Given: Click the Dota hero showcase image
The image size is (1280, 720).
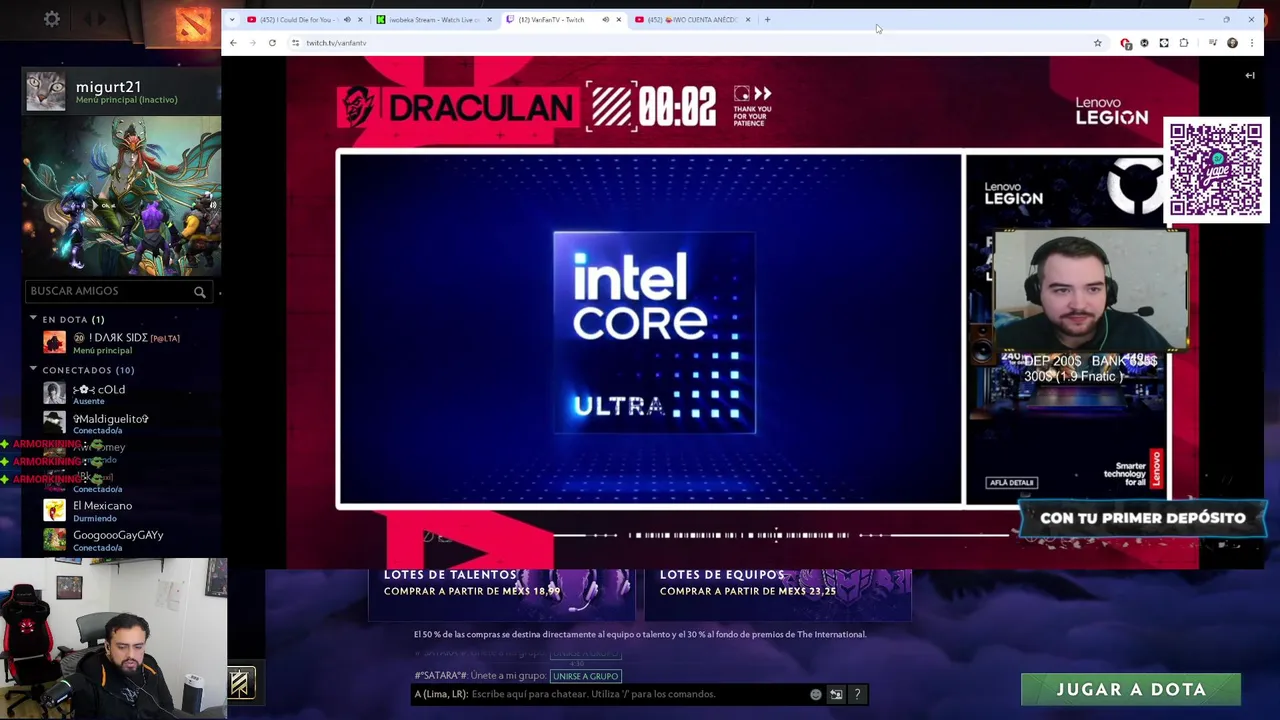Looking at the screenshot, I should [122, 196].
